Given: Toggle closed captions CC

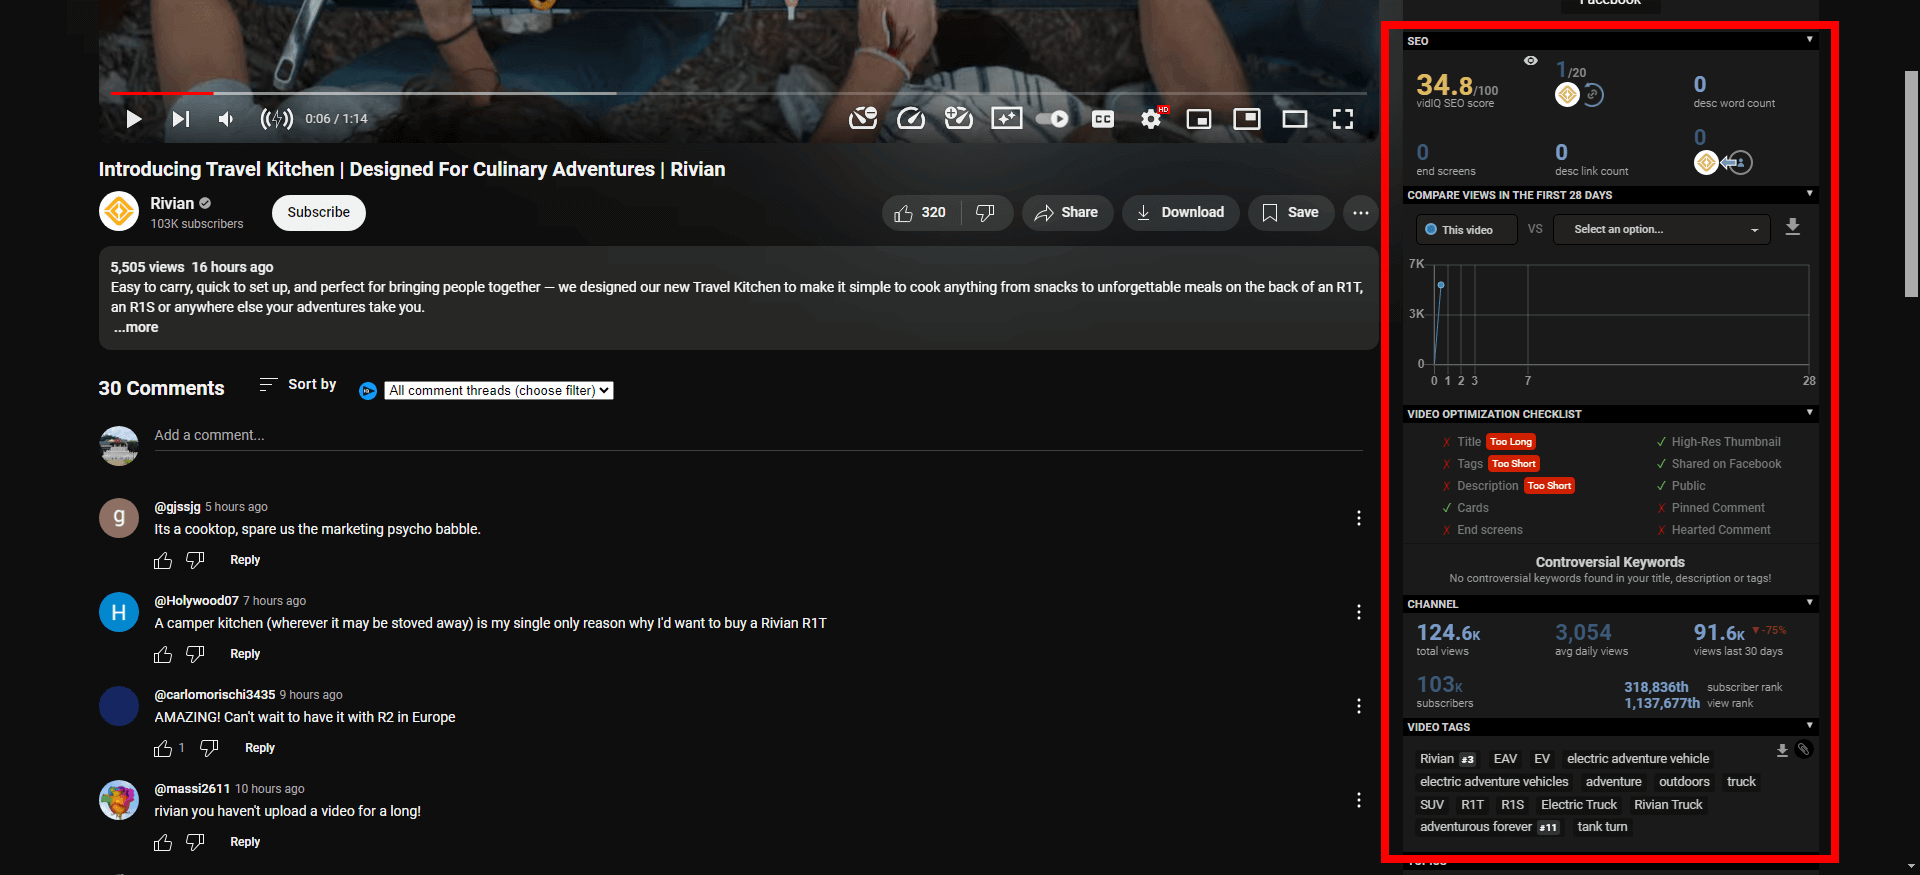Looking at the screenshot, I should [x=1103, y=119].
